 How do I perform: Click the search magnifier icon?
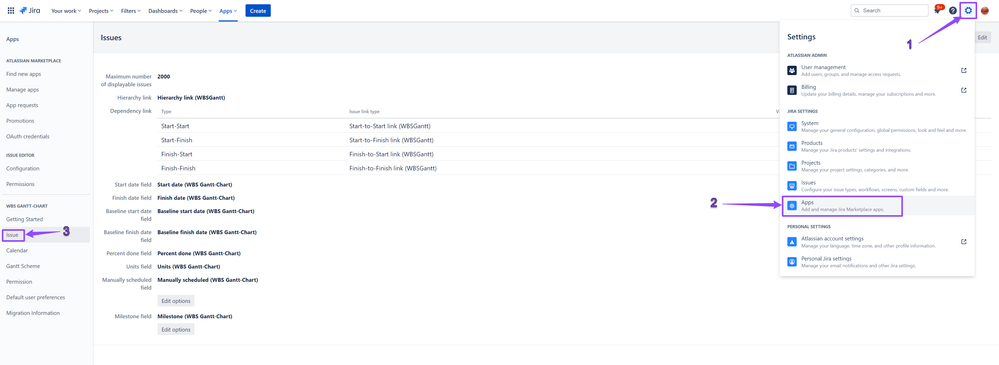858,11
